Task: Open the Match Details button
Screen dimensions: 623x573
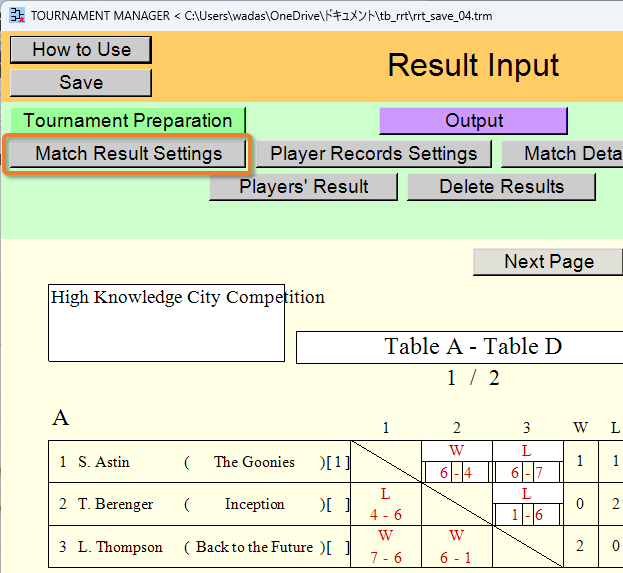Action: point(562,154)
